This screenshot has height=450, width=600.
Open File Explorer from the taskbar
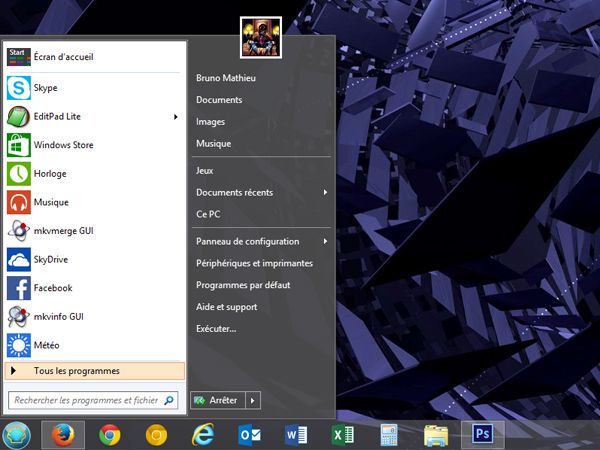tap(436, 435)
